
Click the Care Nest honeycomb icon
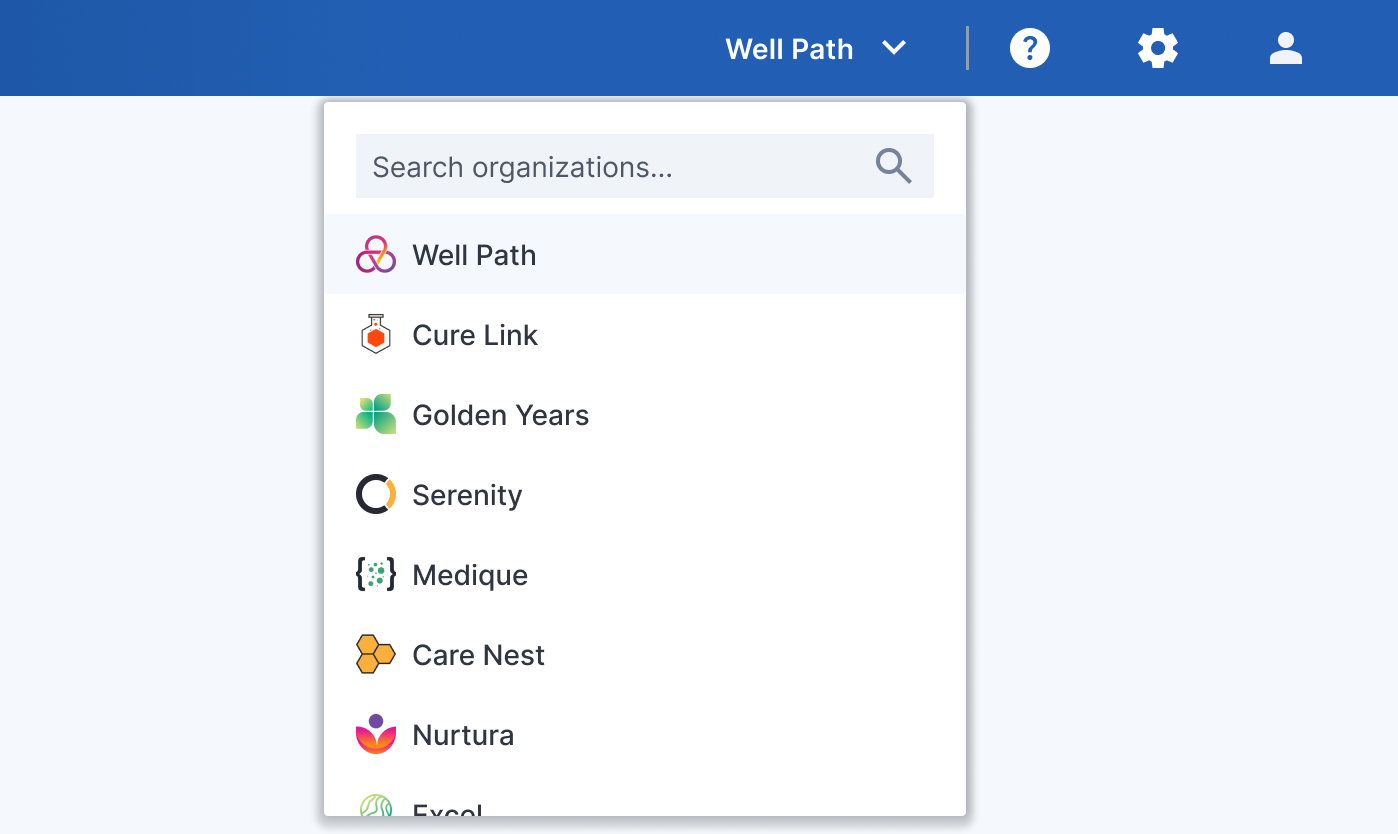376,655
